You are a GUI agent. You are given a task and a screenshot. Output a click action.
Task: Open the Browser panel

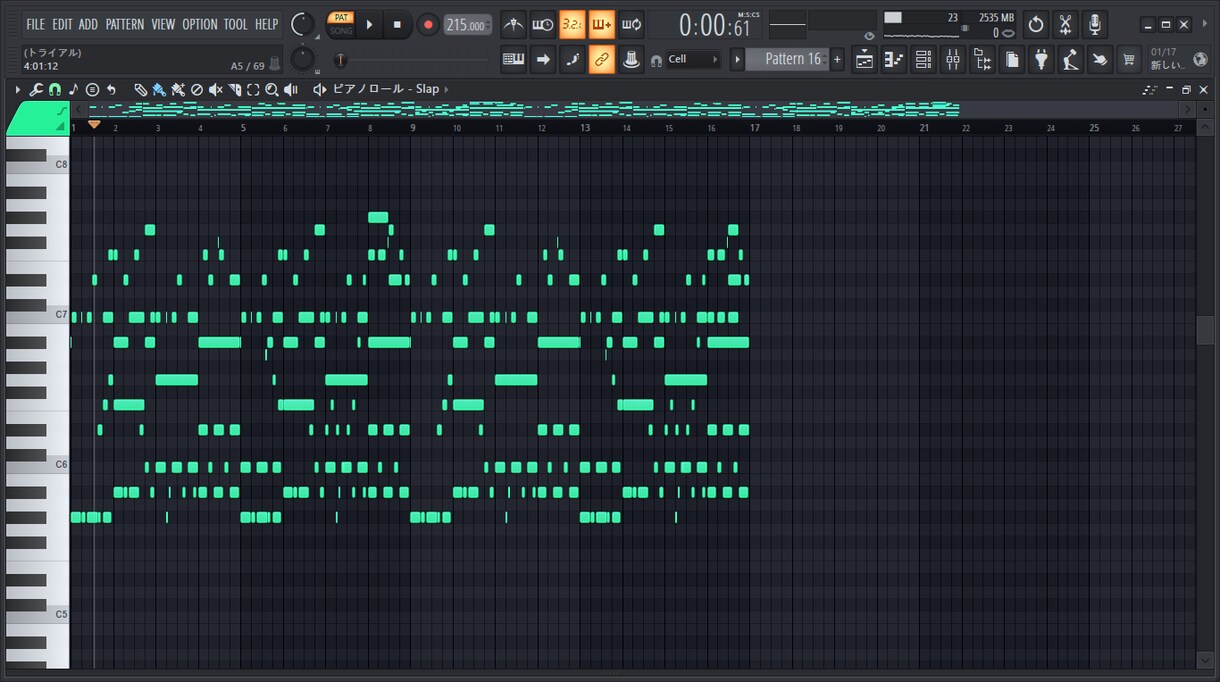[983, 60]
